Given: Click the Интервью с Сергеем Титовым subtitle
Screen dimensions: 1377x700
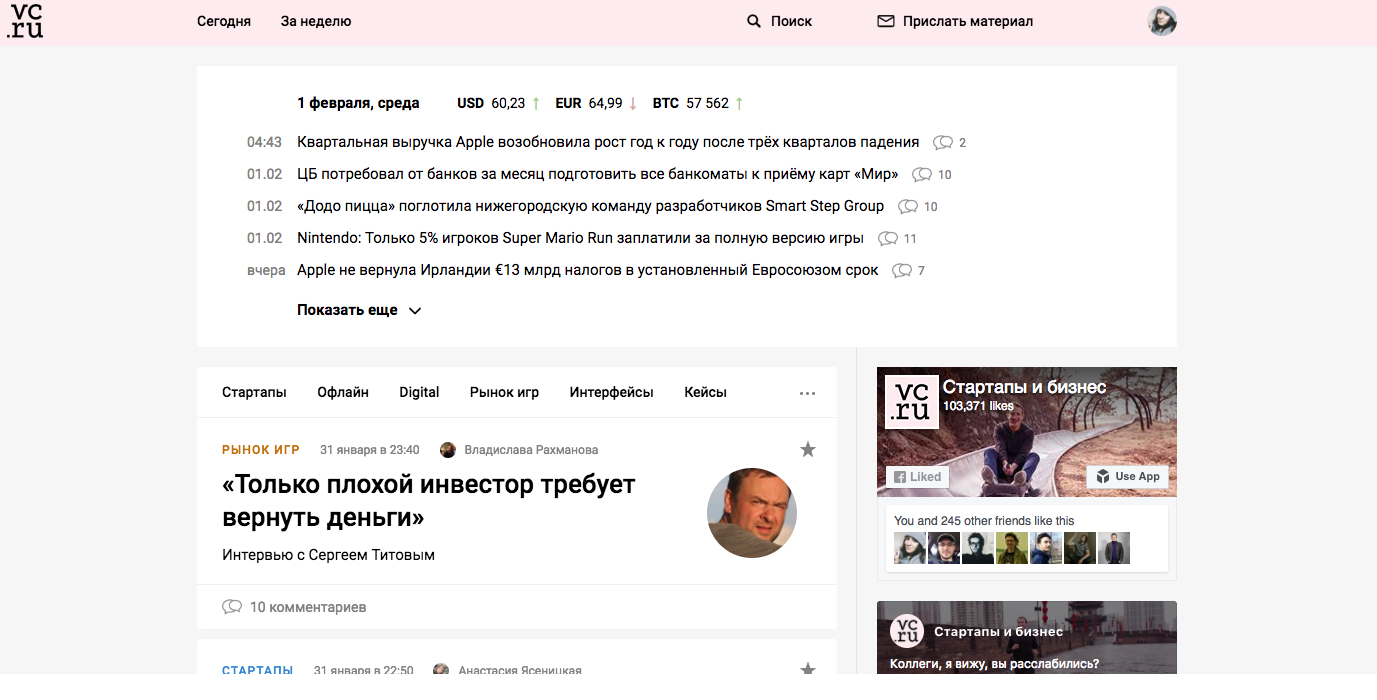Looking at the screenshot, I should [x=328, y=554].
